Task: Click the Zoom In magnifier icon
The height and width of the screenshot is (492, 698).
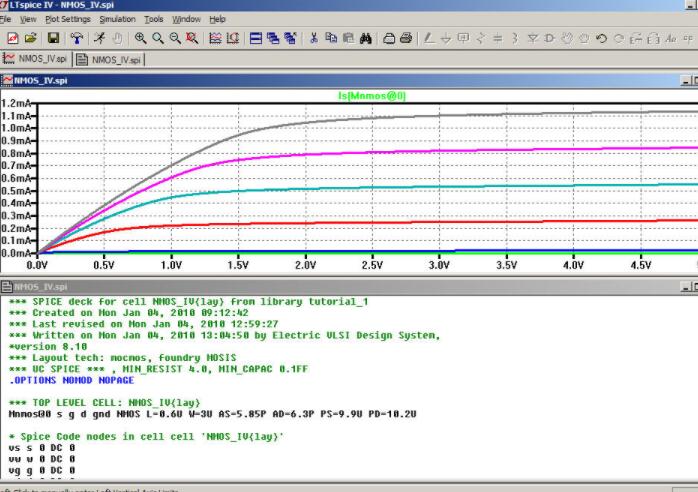Action: (x=140, y=38)
